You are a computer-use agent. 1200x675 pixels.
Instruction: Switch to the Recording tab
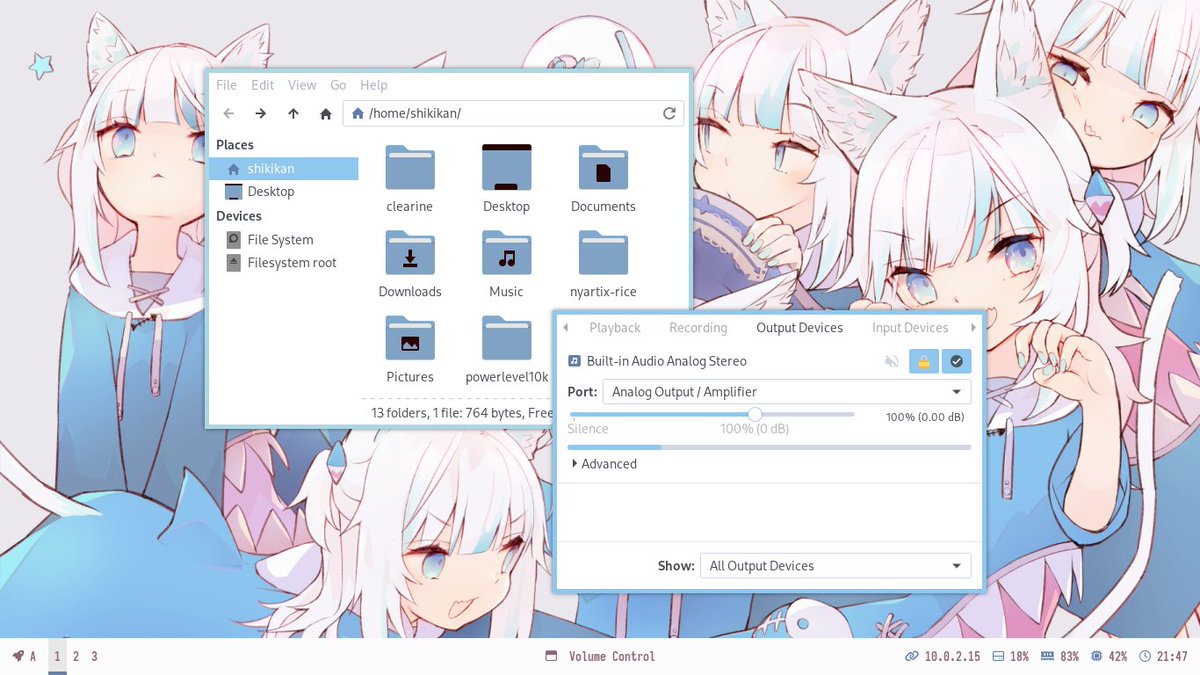pos(698,328)
